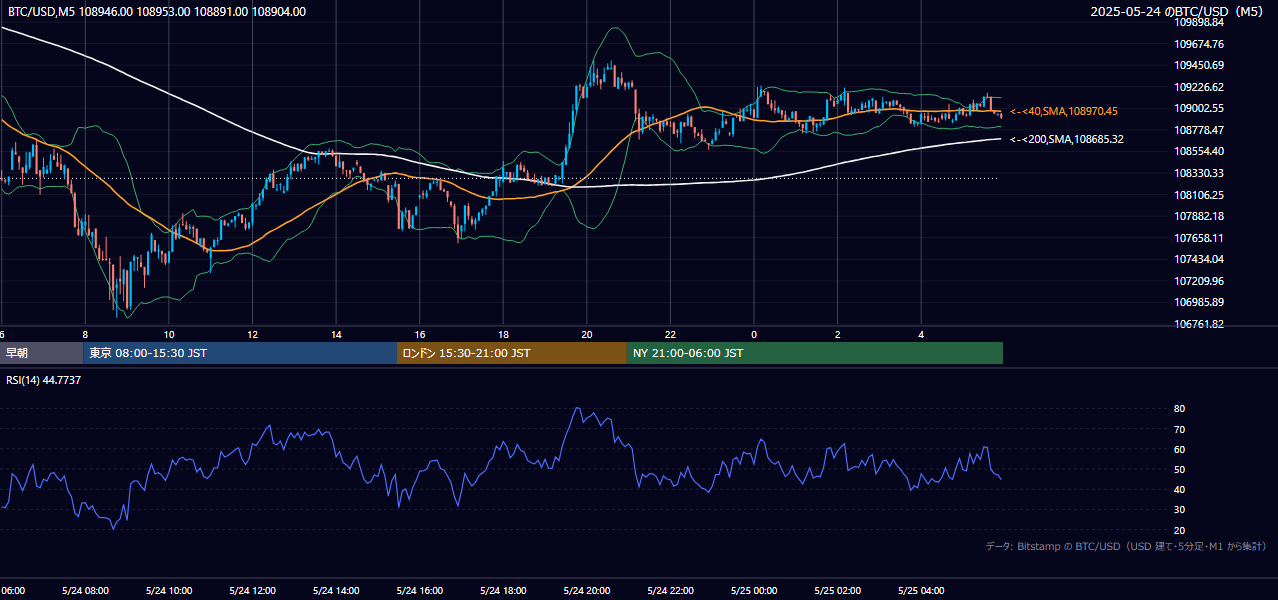
Task: Click hour label 16 under the price chart
Action: (420, 334)
